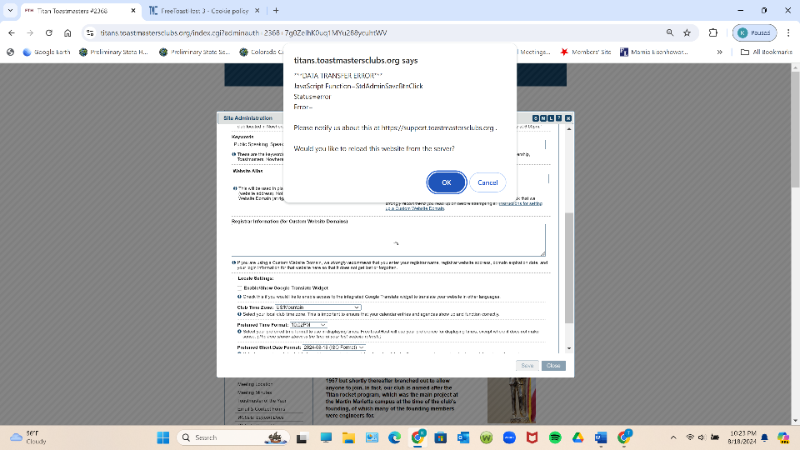Image resolution: width=800 pixels, height=450 pixels.
Task: Click the Registrar Information text area
Action: pos(388,241)
